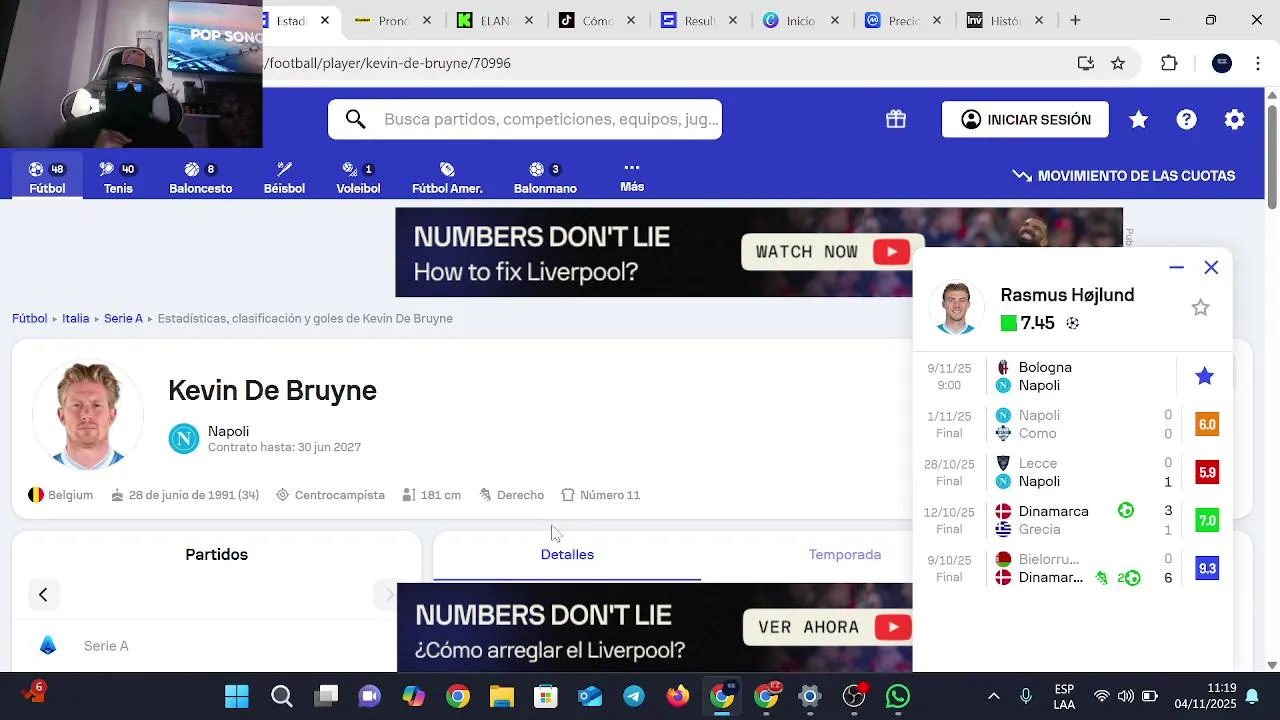The height and width of the screenshot is (720, 1280).
Task: Open WhatsApp from taskbar
Action: (x=898, y=696)
